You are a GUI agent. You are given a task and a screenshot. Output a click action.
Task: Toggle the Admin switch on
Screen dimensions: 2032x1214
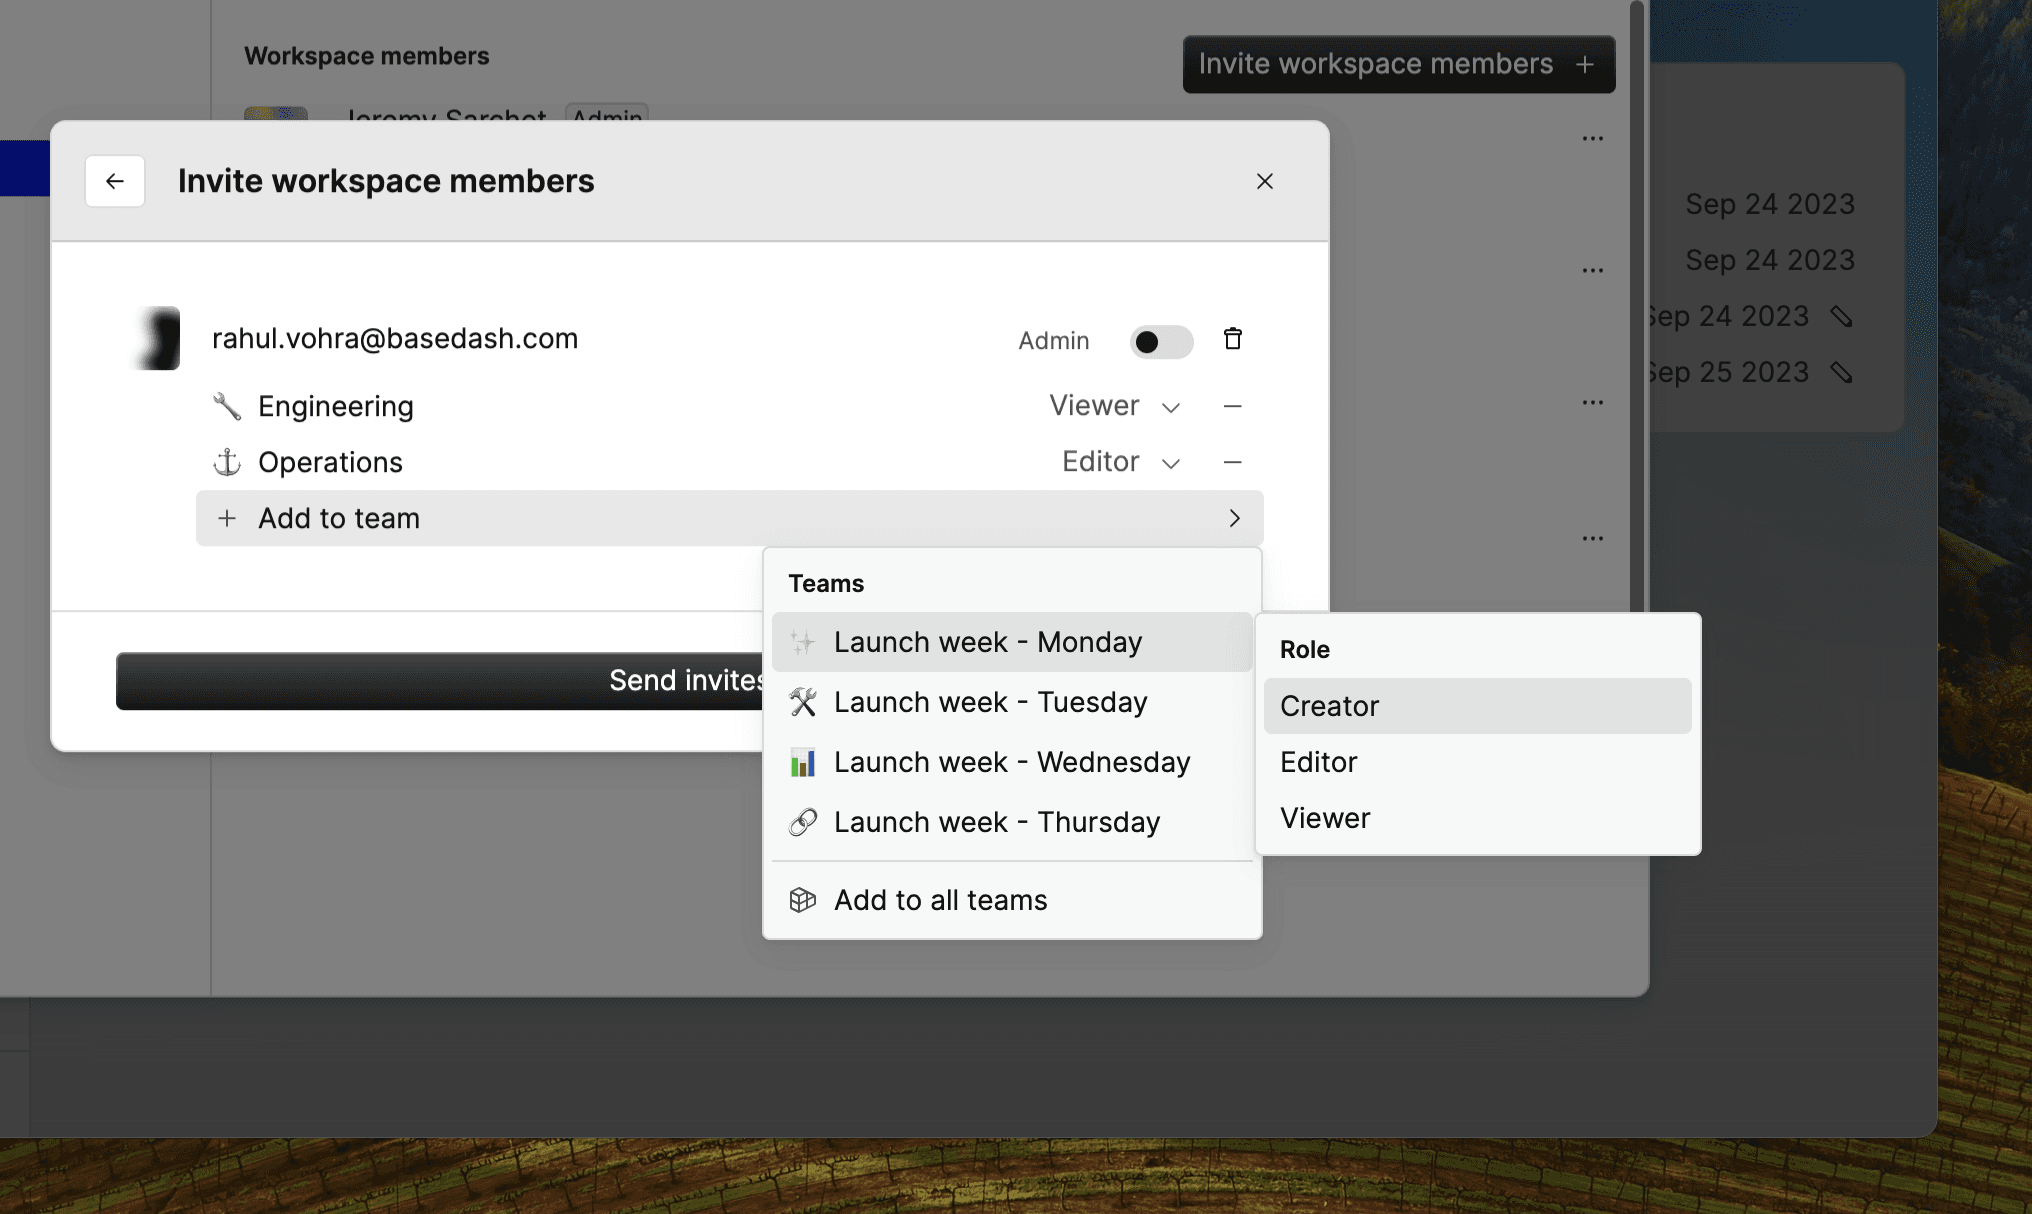(x=1161, y=342)
